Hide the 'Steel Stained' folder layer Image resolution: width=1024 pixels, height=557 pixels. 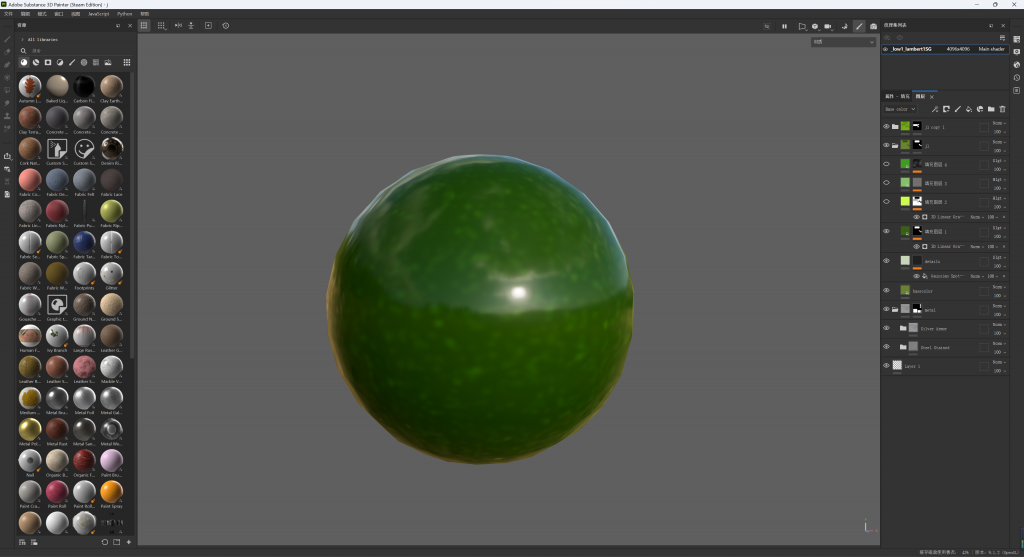[x=886, y=347]
